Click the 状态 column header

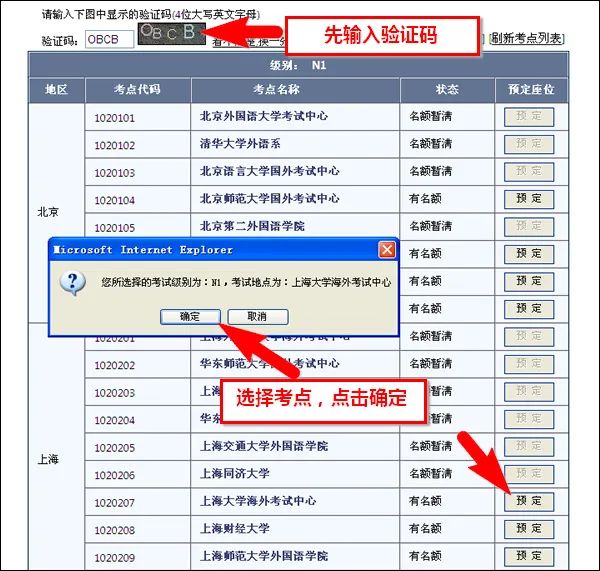[447, 90]
